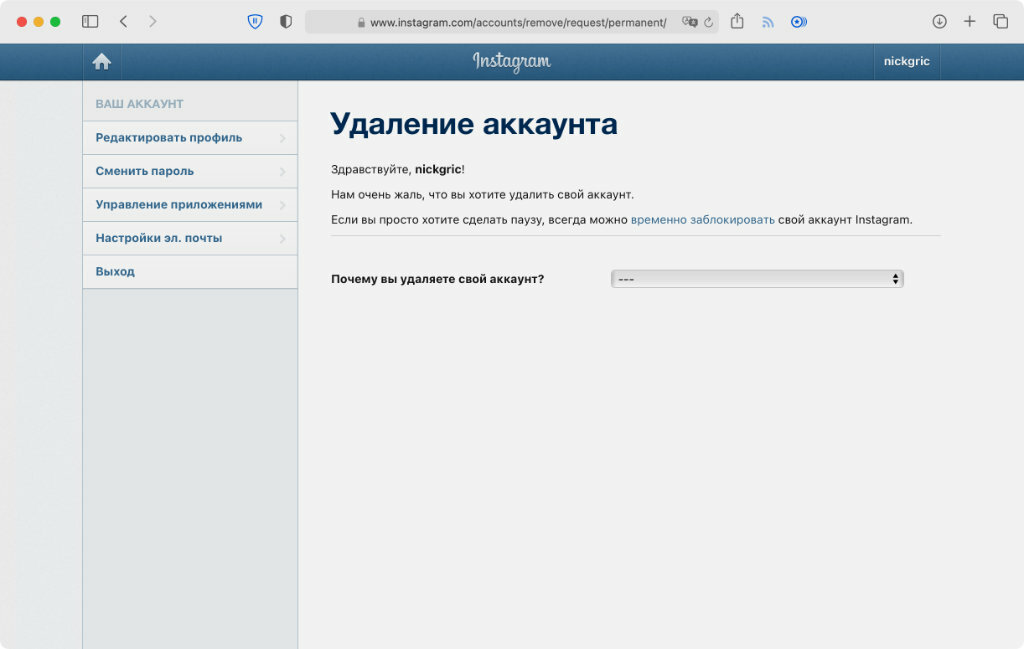Click the blue circular star extension icon
Viewport: 1024px width, 649px height.
coord(798,22)
